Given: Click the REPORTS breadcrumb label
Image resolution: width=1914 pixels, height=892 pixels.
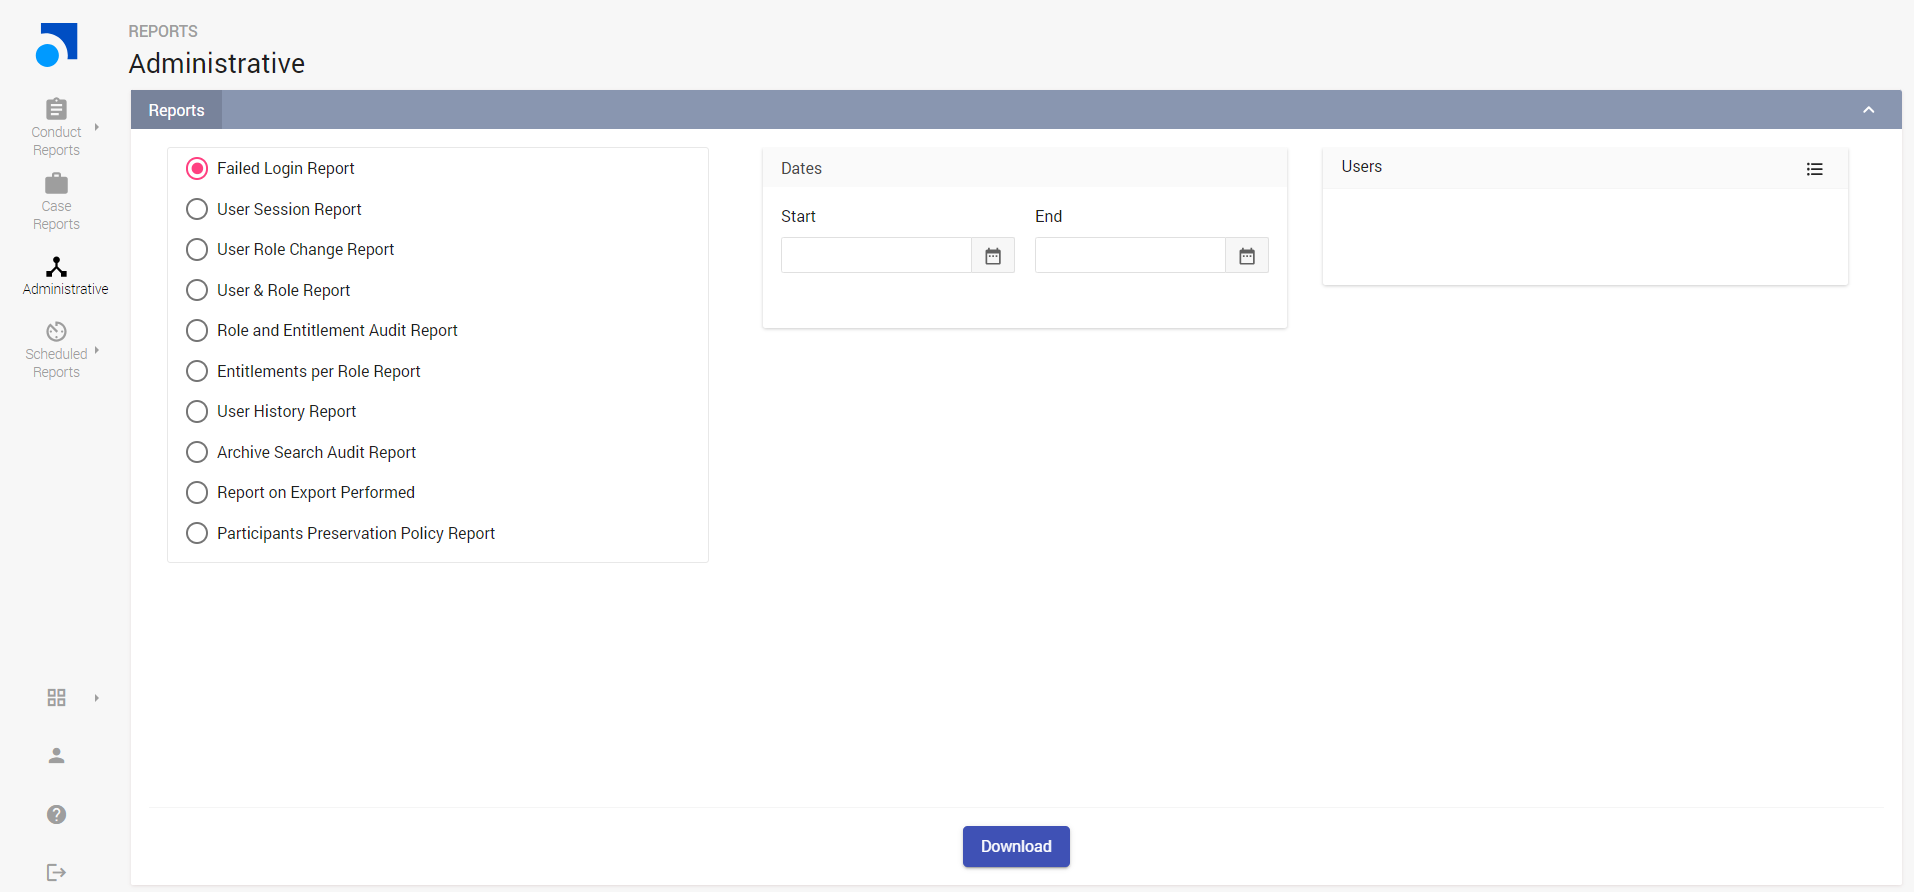Looking at the screenshot, I should tap(163, 31).
